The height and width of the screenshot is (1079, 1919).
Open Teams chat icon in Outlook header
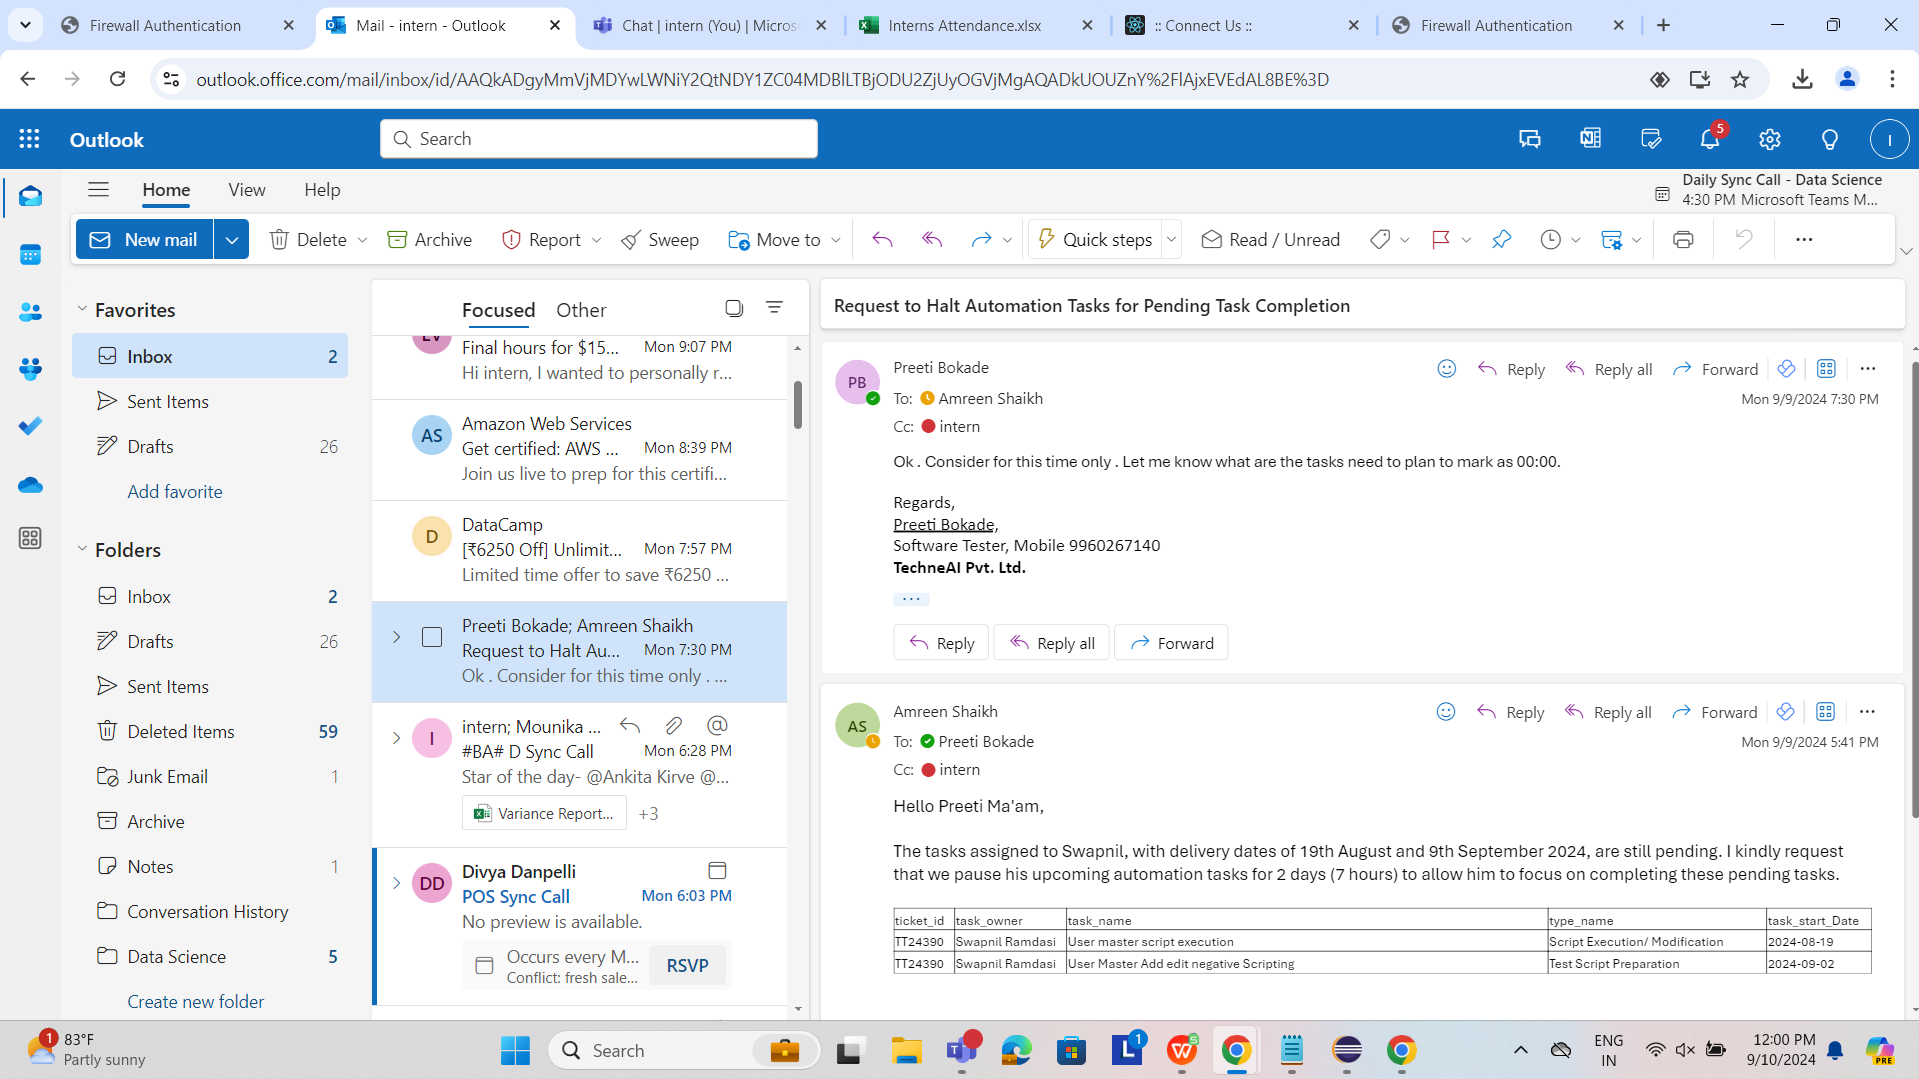tap(1529, 139)
